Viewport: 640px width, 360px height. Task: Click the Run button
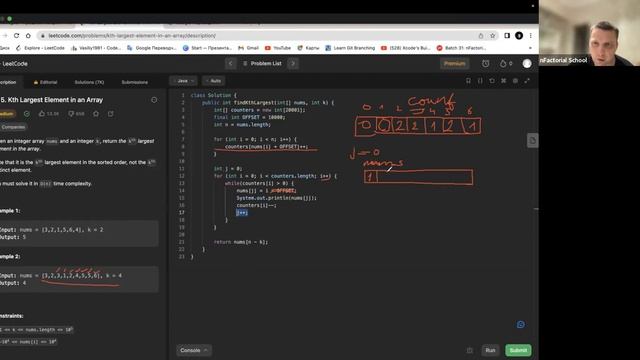(x=490, y=350)
